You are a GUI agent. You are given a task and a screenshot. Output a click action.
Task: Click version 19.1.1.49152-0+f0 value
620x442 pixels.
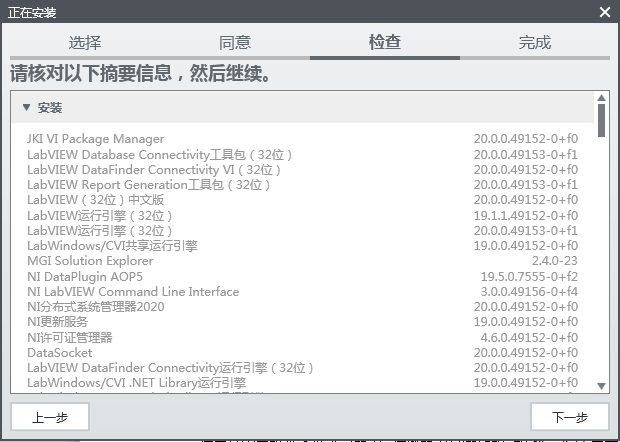pos(526,215)
